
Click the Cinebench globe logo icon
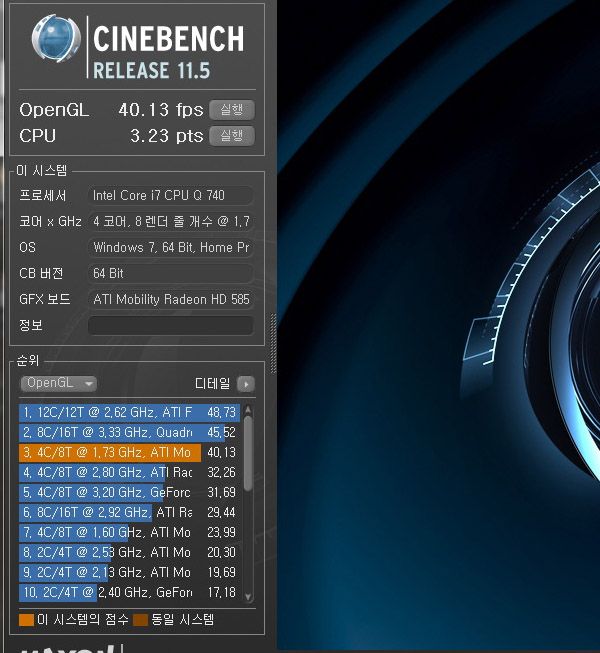pos(56,39)
